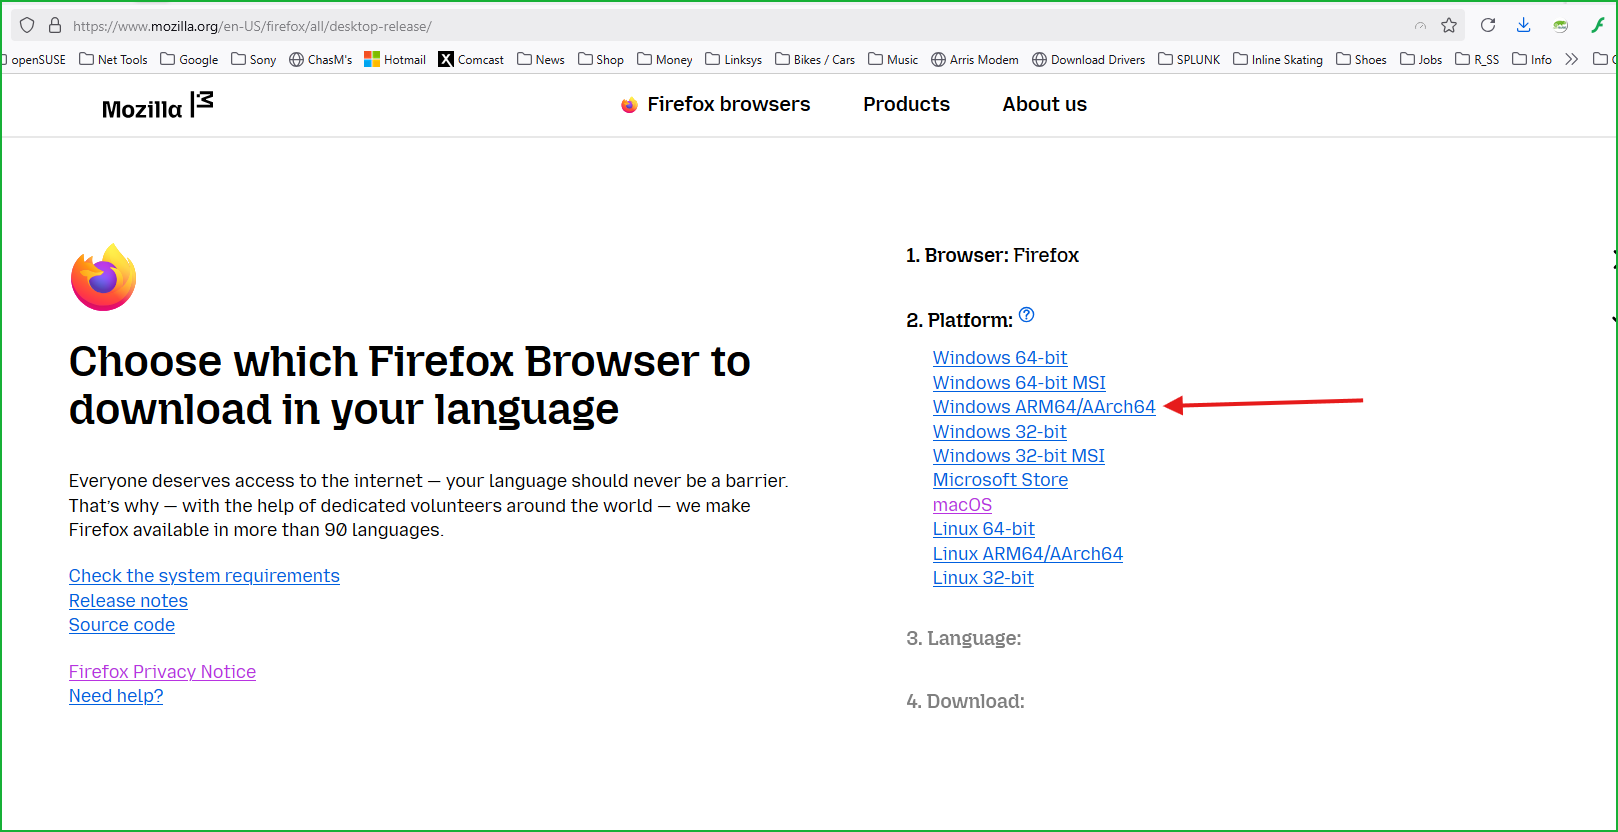This screenshot has height=832, width=1618.
Task: Select Windows 64-bit MSI platform
Action: (x=1019, y=383)
